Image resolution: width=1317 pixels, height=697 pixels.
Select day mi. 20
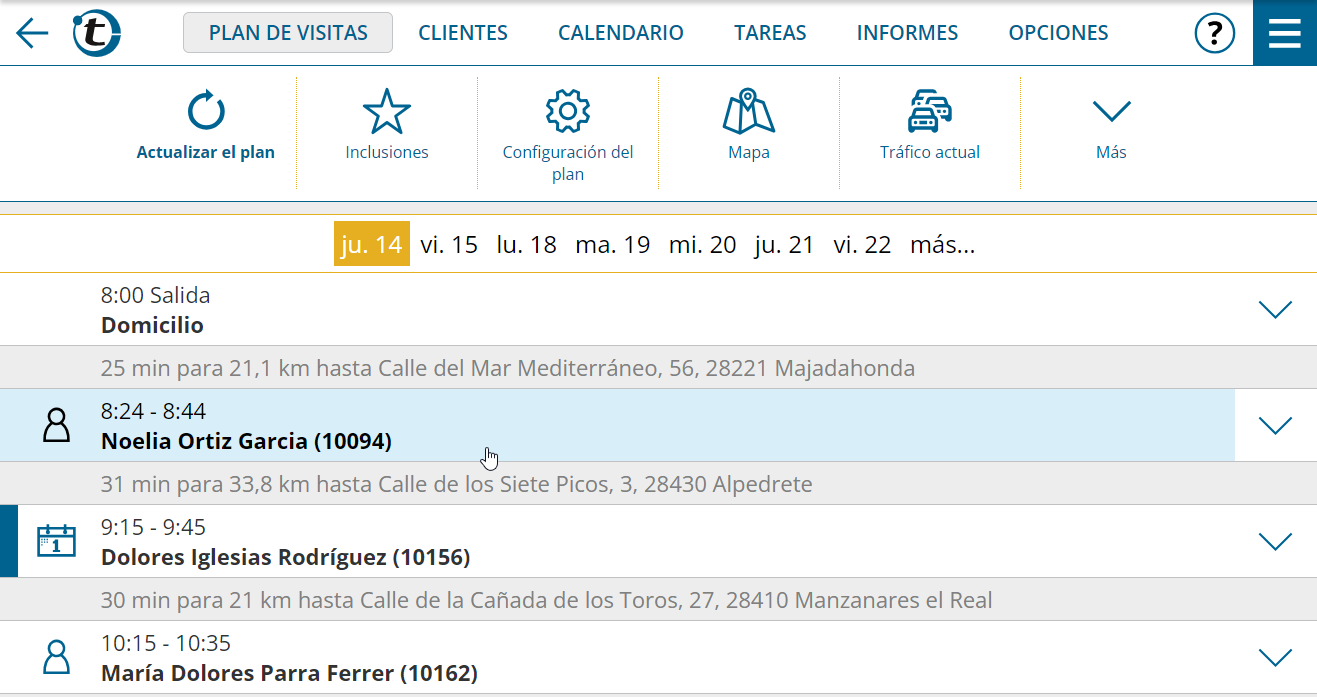702,245
